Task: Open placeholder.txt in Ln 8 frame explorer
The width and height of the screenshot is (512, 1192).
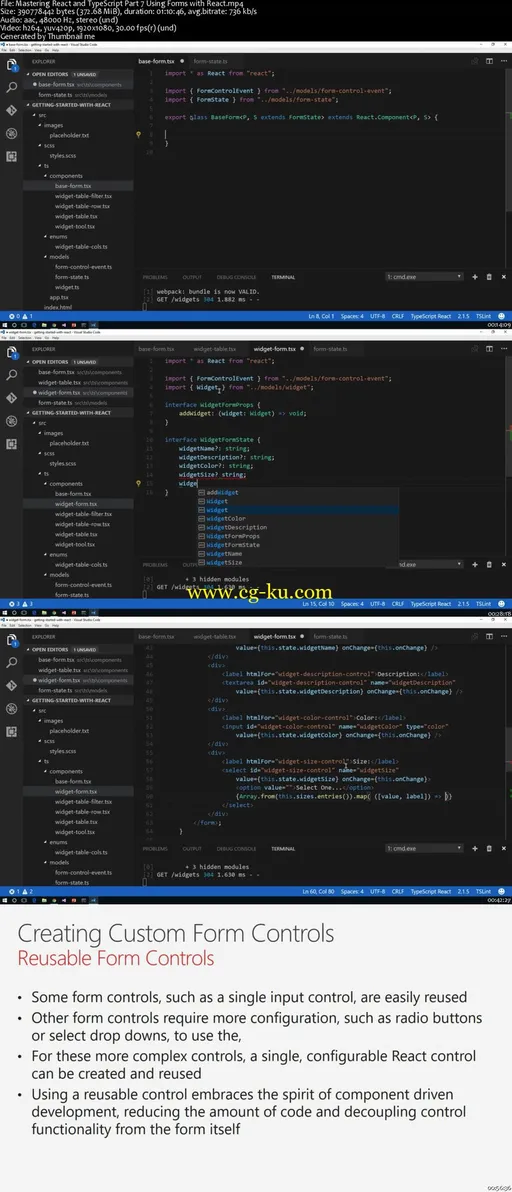Action: (70, 135)
